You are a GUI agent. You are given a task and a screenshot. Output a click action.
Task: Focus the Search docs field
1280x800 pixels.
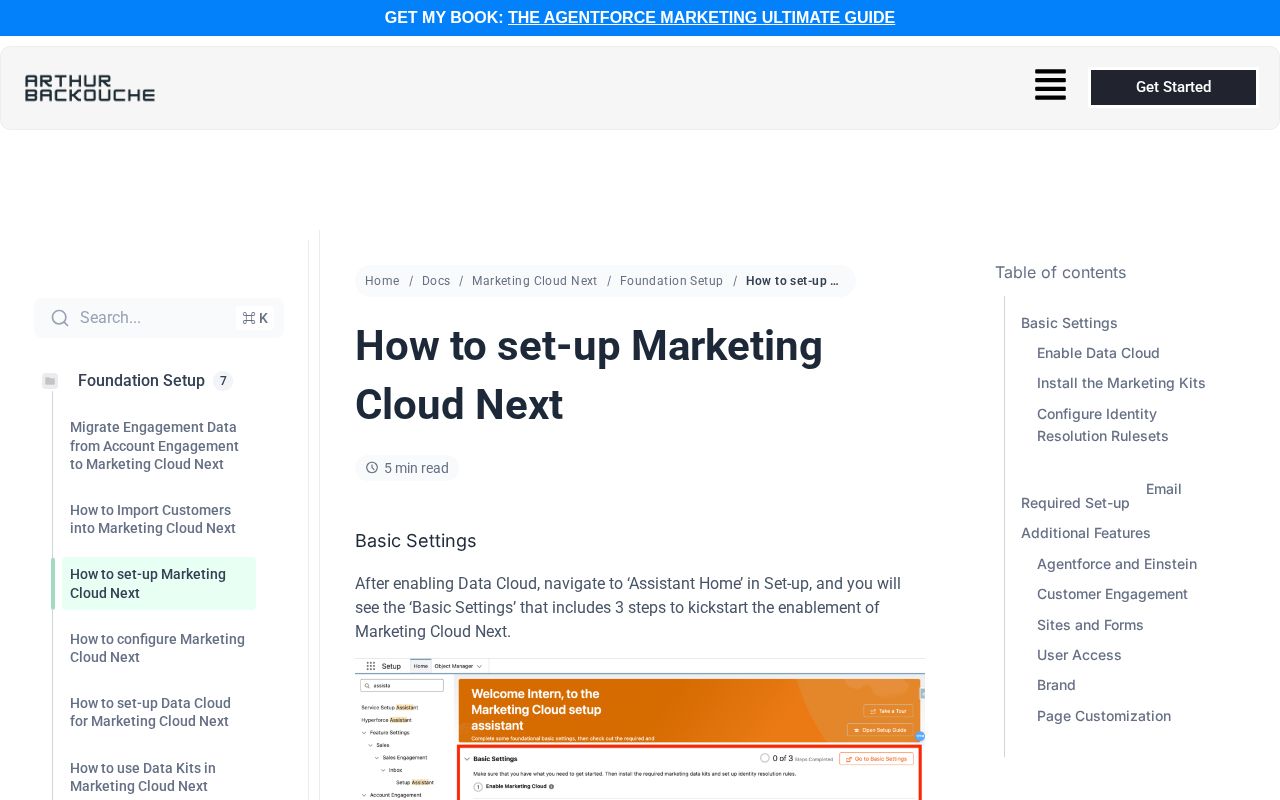(159, 318)
